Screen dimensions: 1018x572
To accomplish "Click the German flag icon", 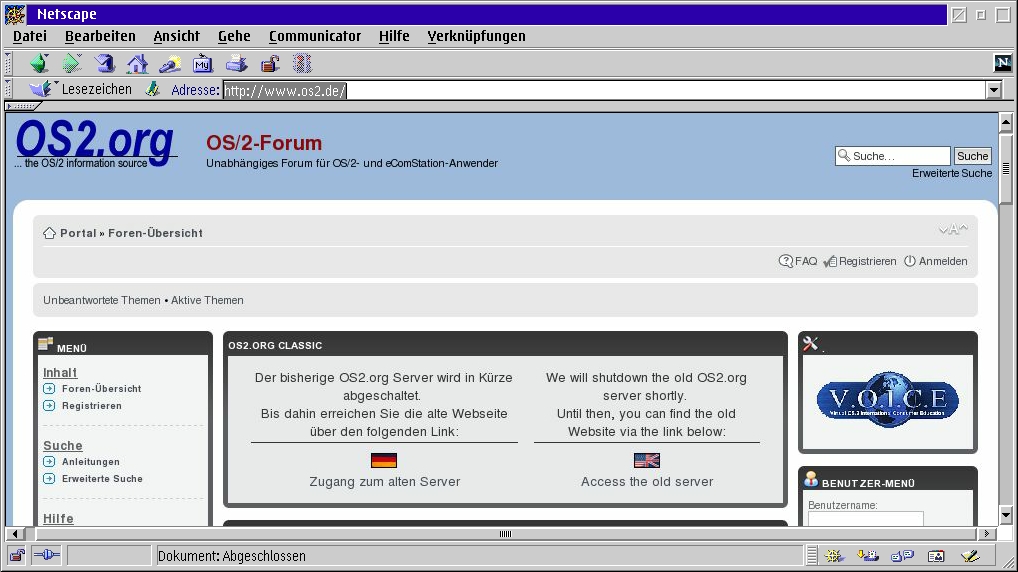I will [384, 460].
